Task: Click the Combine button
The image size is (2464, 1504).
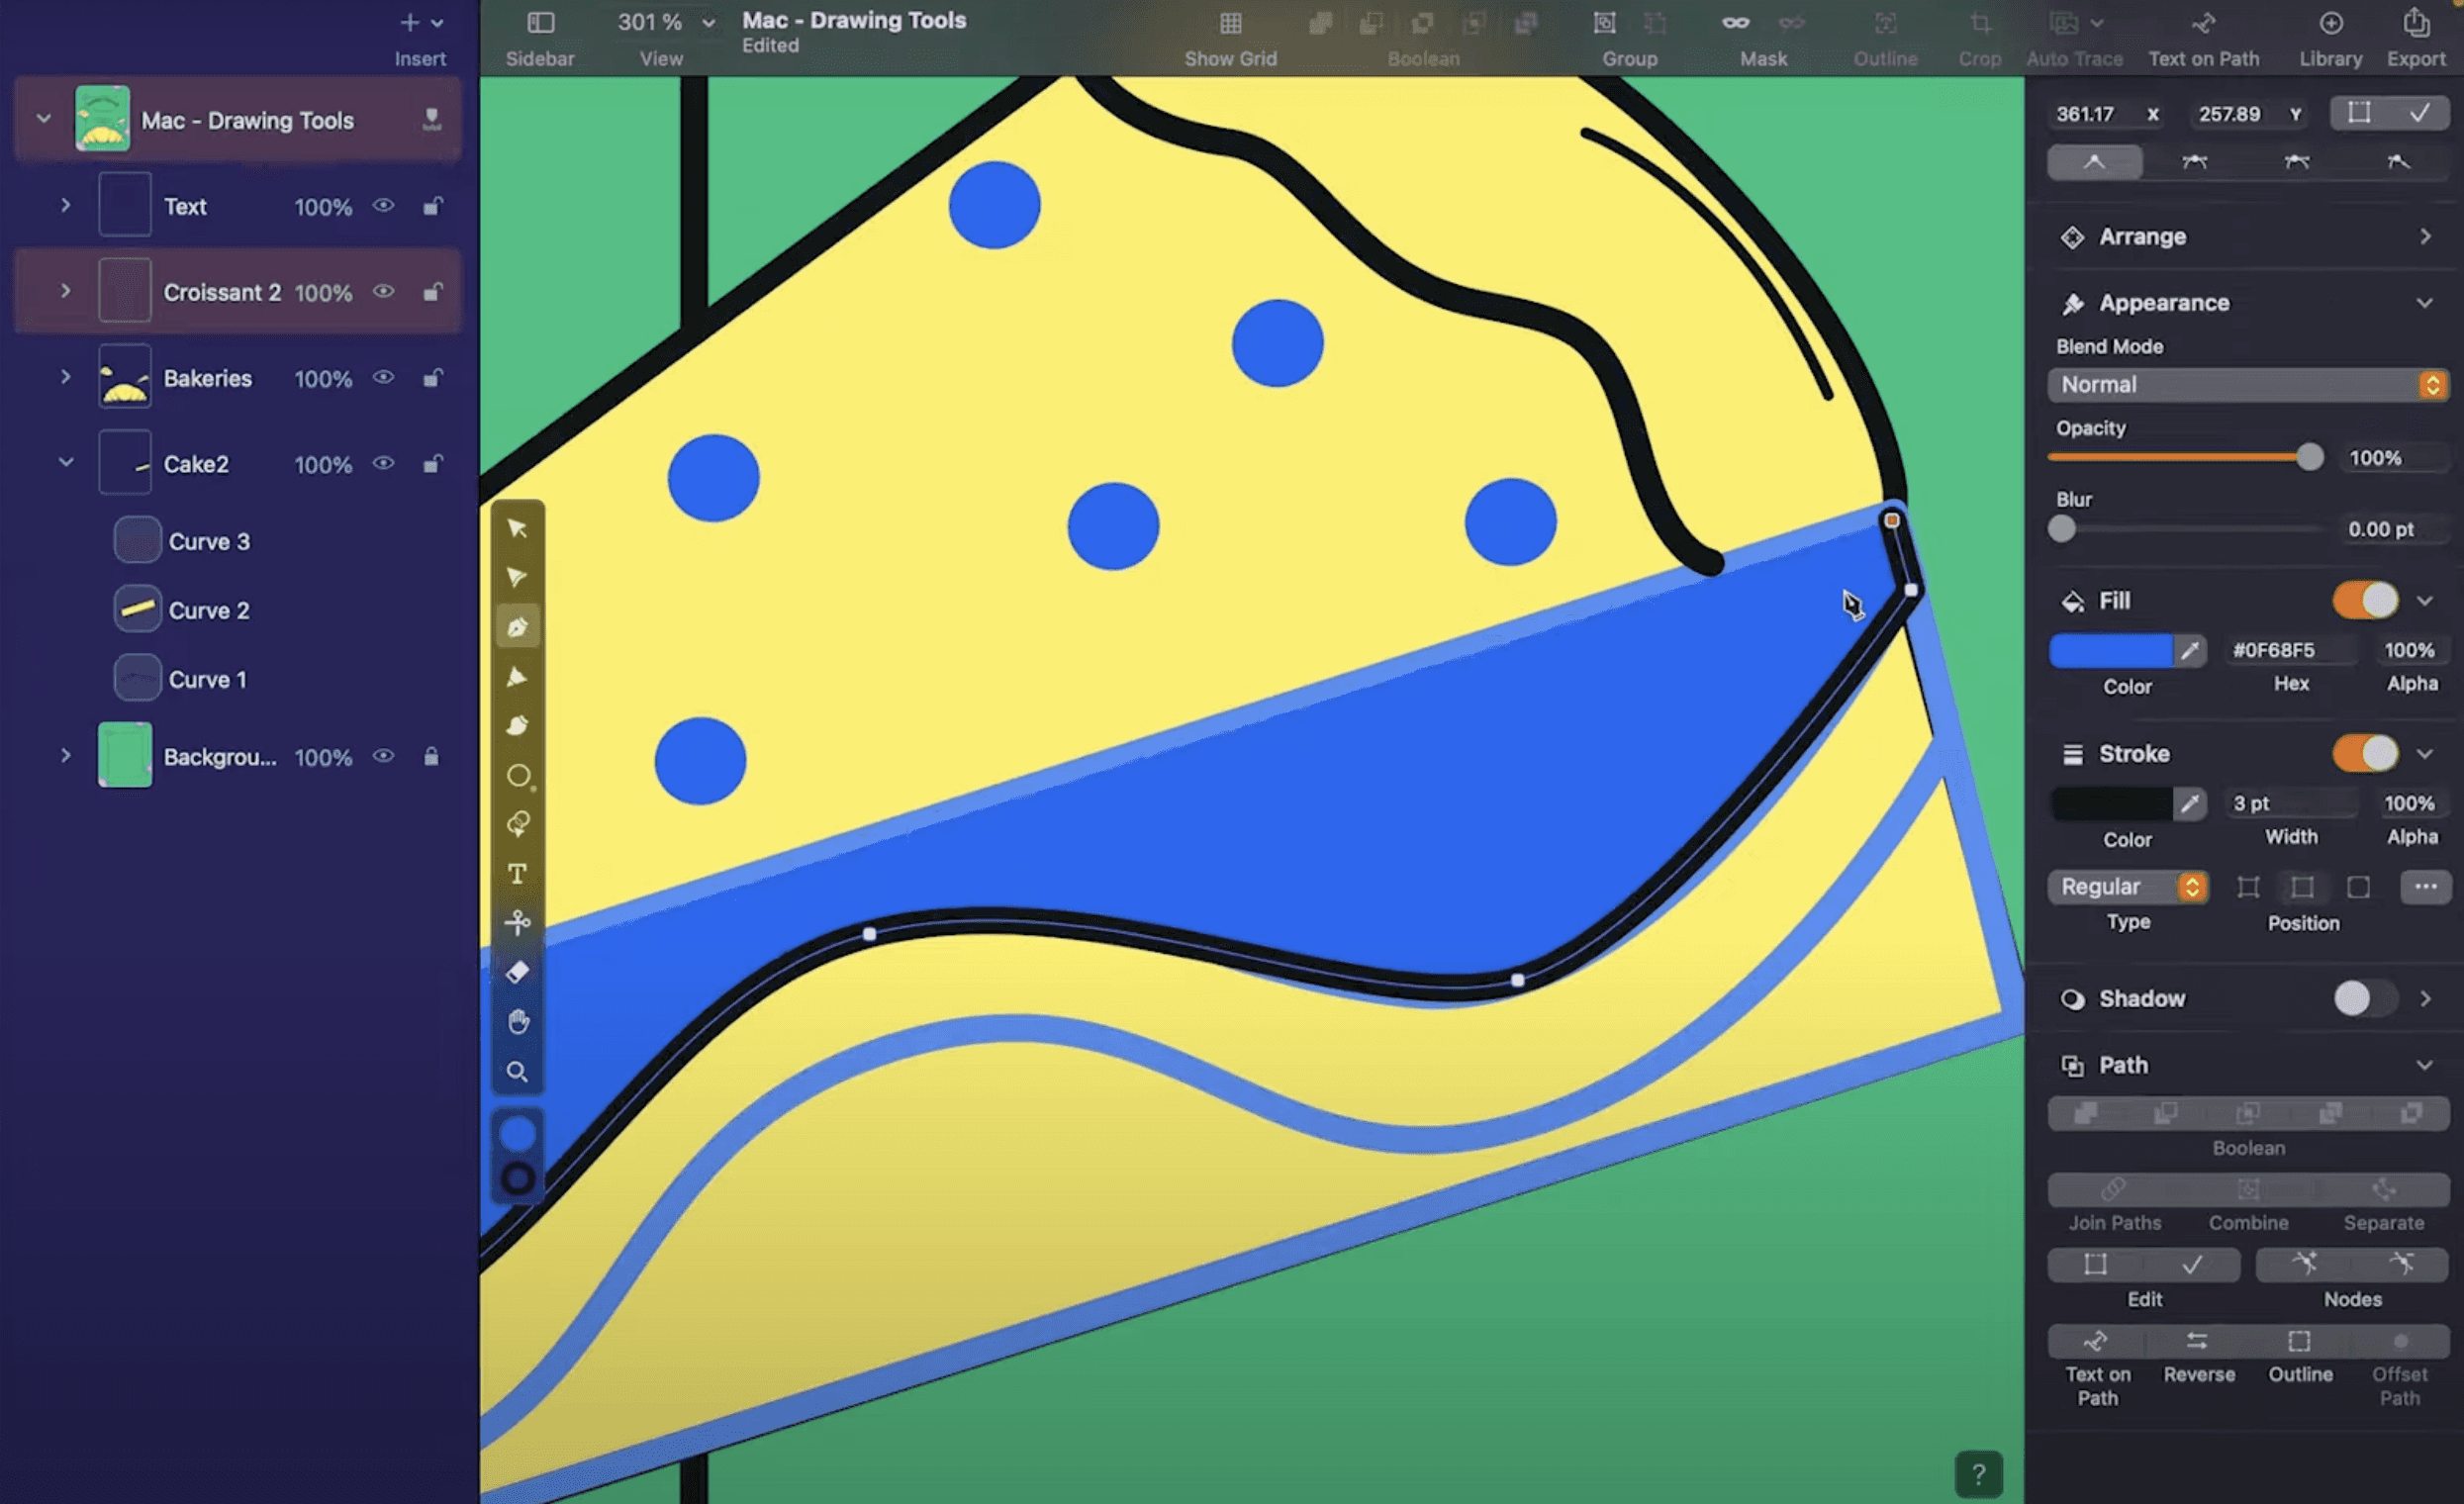Action: pos(2248,1190)
